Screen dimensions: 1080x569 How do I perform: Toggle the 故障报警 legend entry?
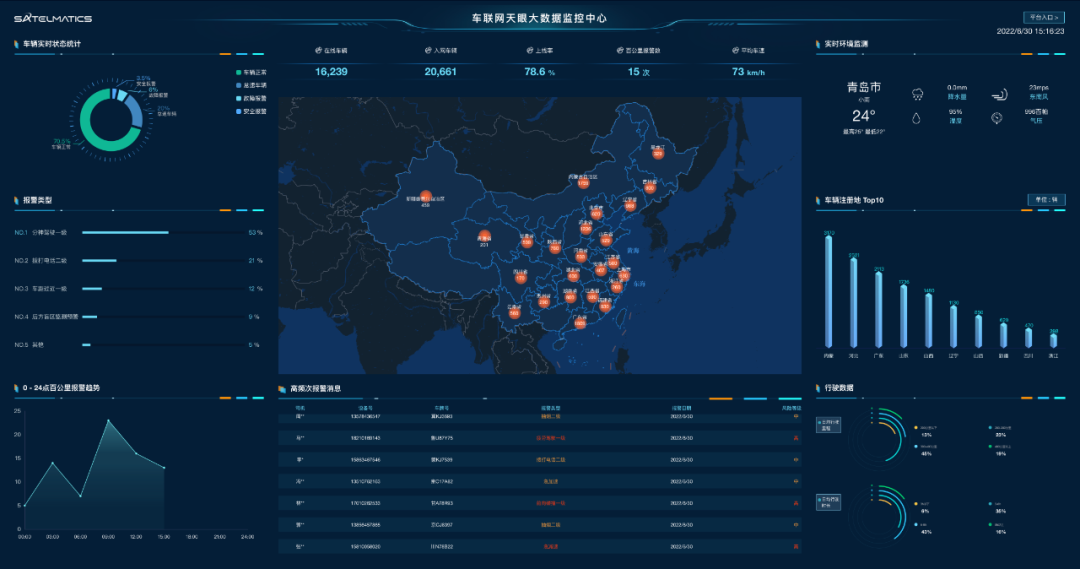(251, 99)
